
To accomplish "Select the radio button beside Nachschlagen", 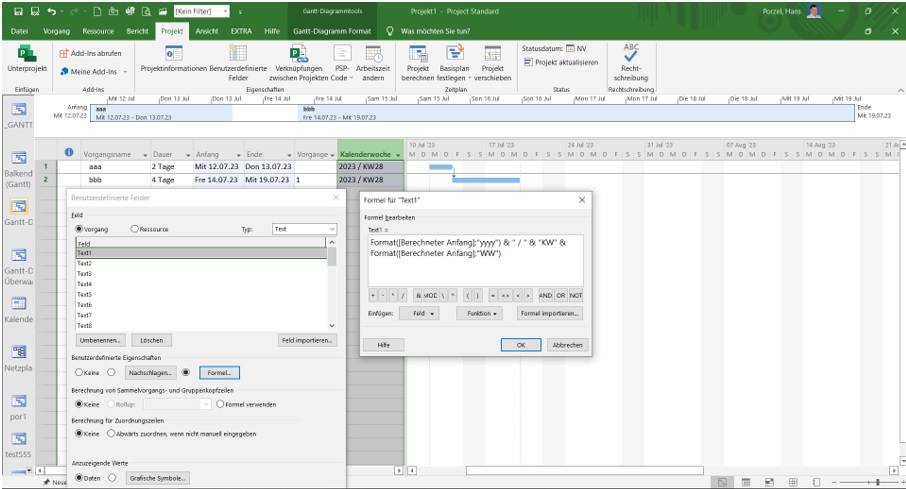I will click(x=111, y=372).
